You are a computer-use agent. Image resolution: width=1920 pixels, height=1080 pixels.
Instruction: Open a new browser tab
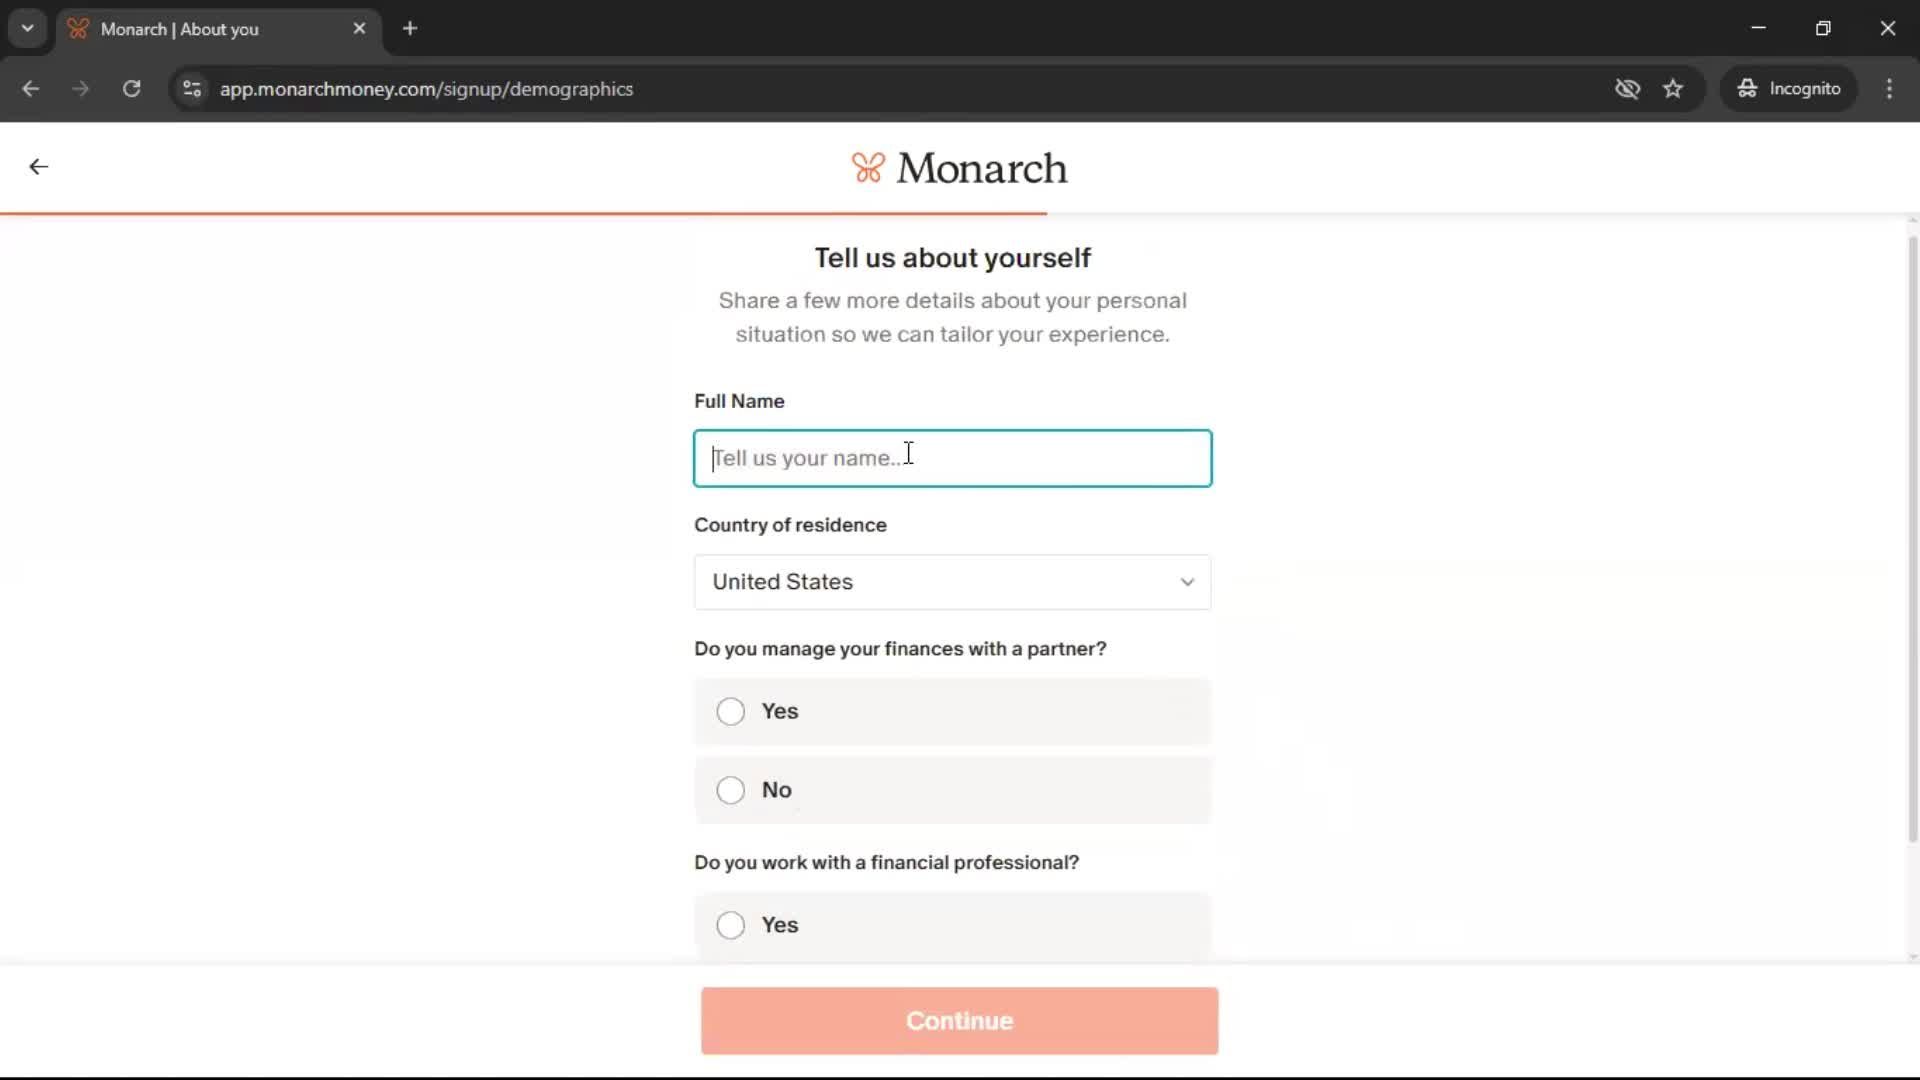410,29
